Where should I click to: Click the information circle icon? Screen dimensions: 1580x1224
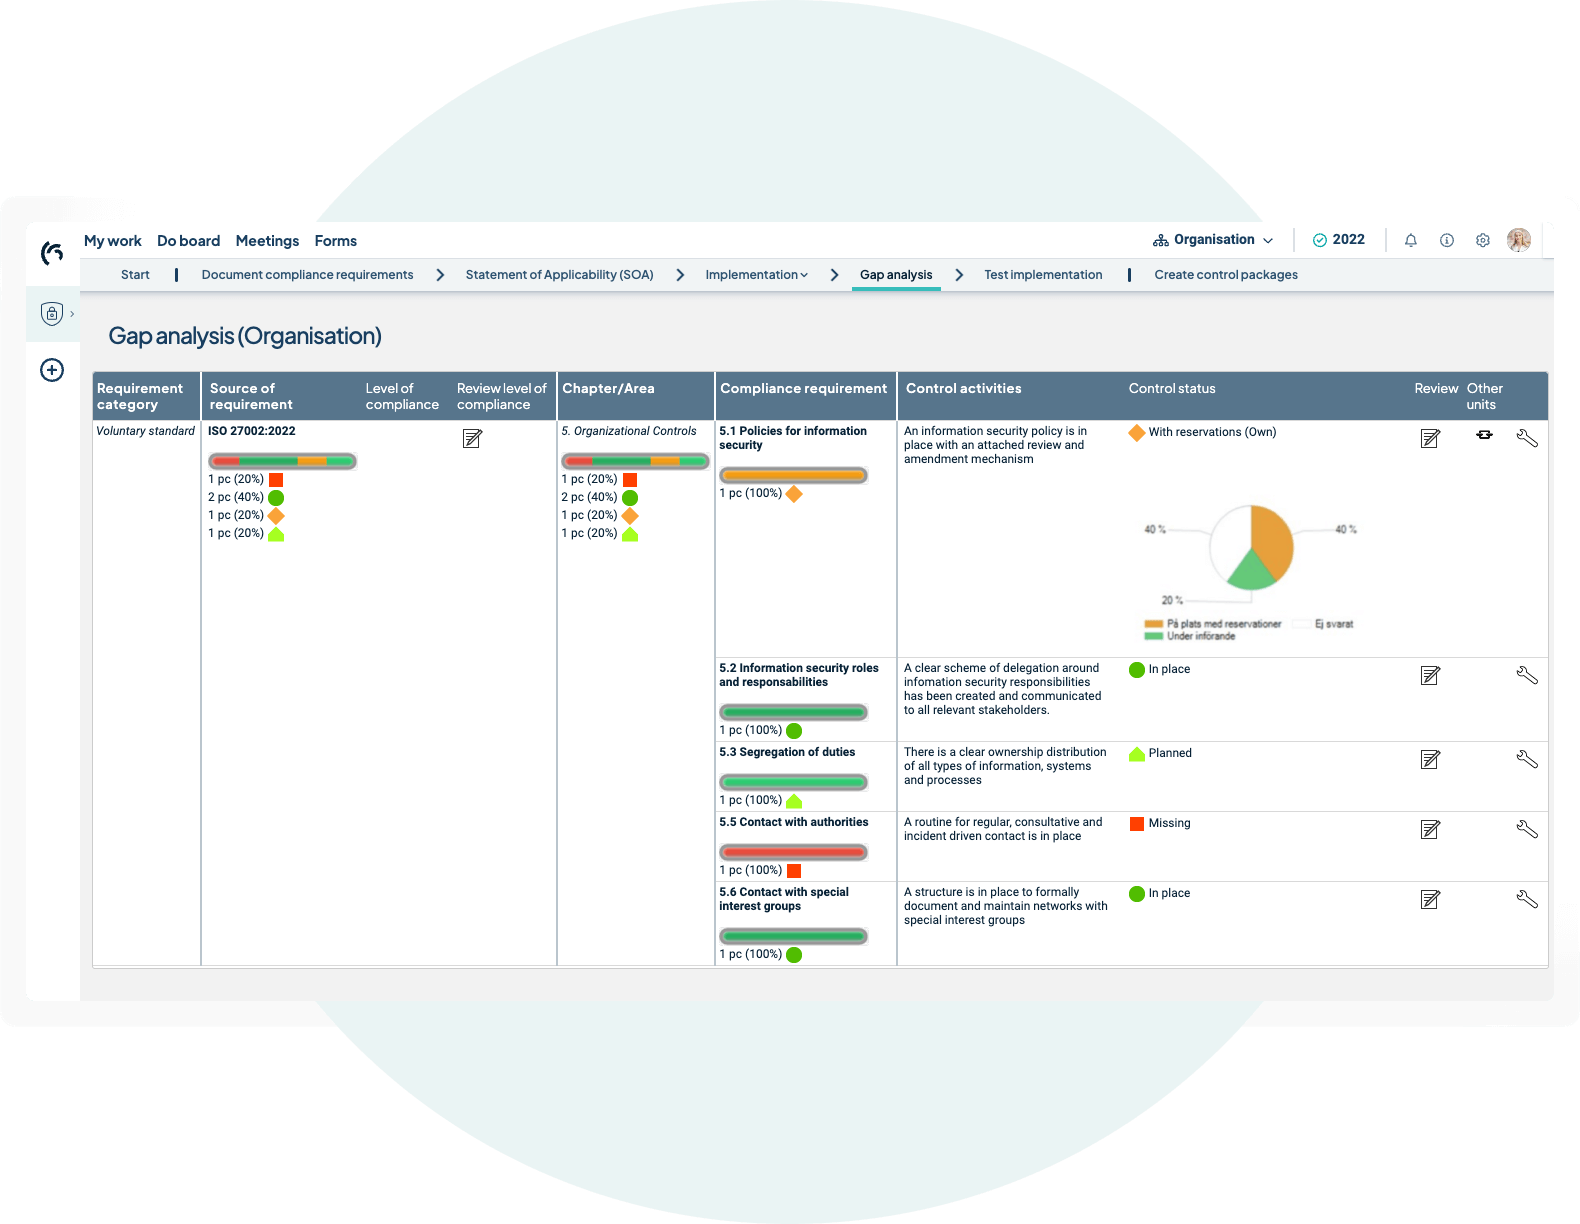point(1446,240)
